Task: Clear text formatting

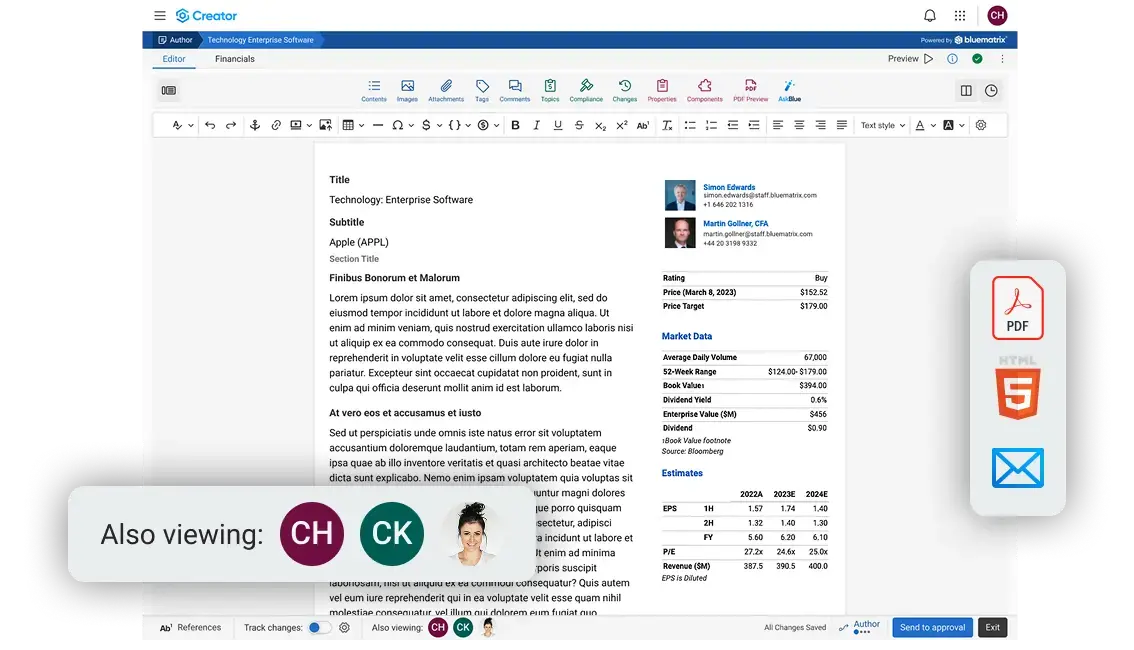Action: click(x=667, y=125)
